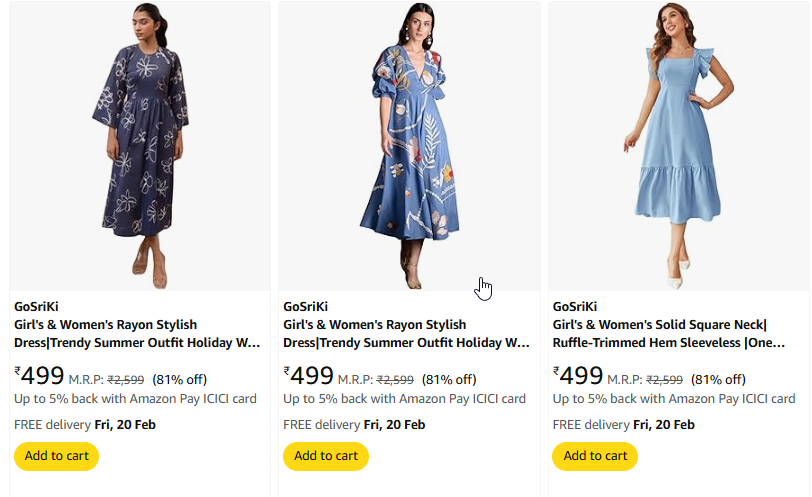Open the Solid Square Neck Ruffle-Trimmed title link
This screenshot has height=497, width=812.
pyautogui.click(x=668, y=334)
